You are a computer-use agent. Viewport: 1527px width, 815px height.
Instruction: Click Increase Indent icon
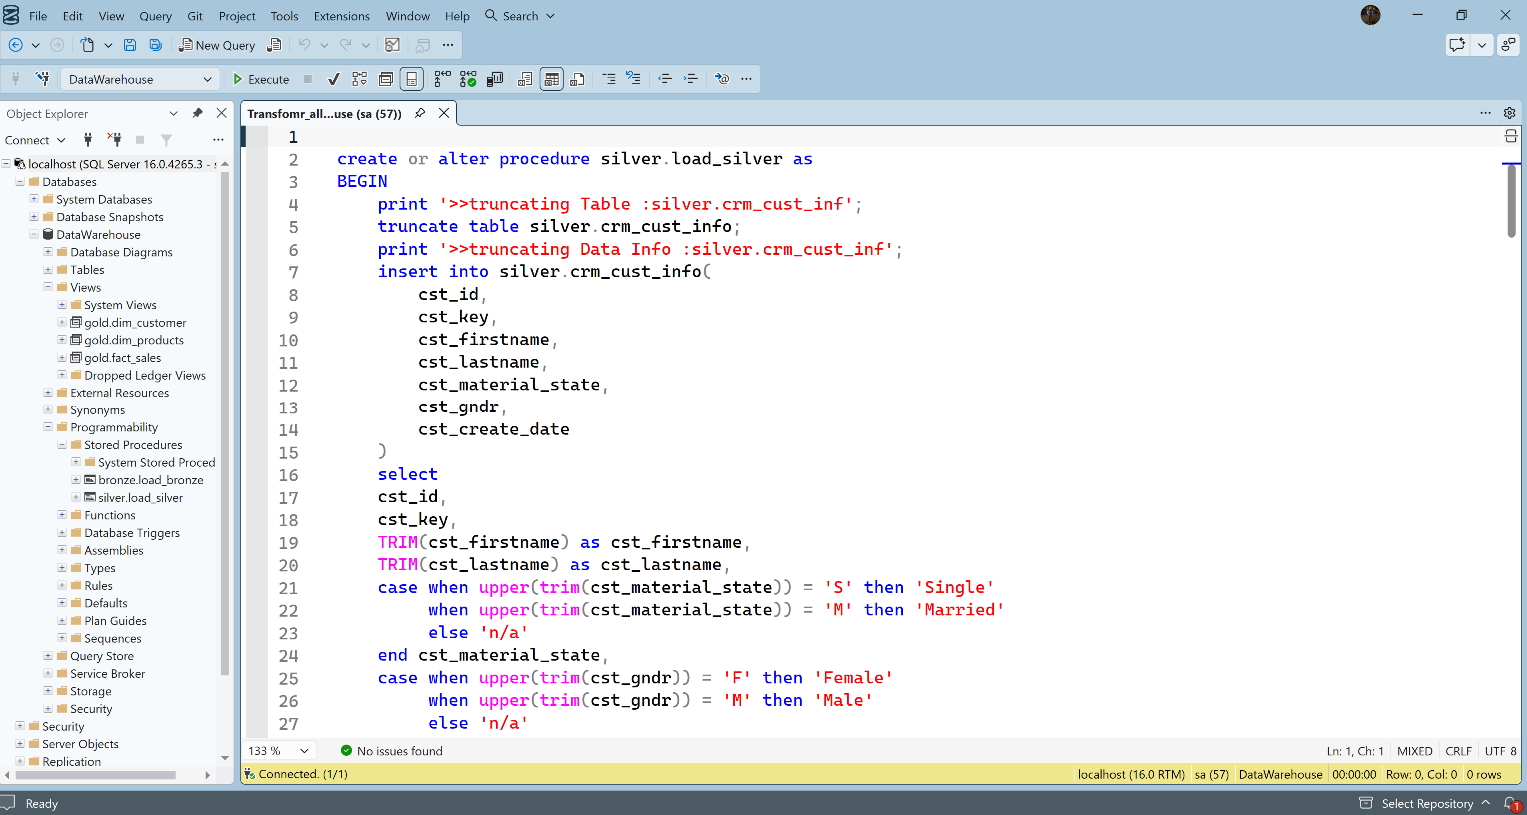(691, 79)
